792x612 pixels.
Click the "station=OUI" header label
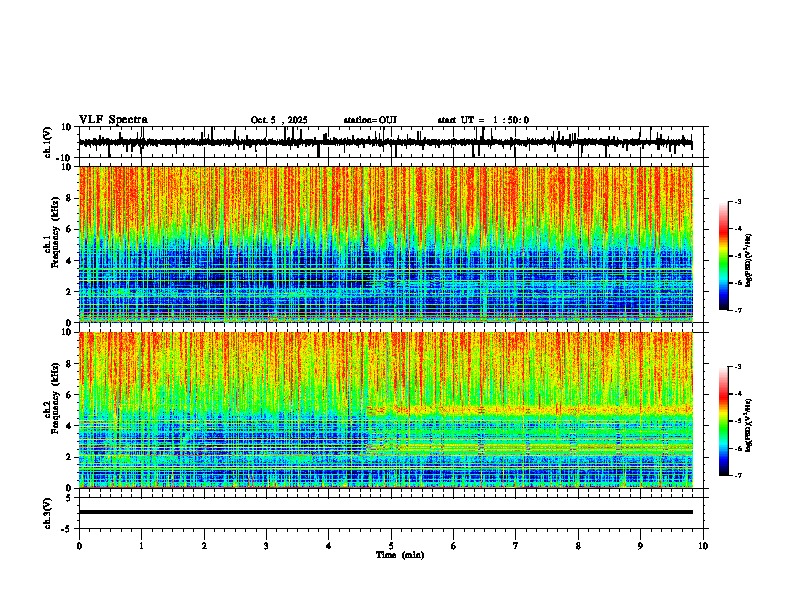click(x=370, y=120)
